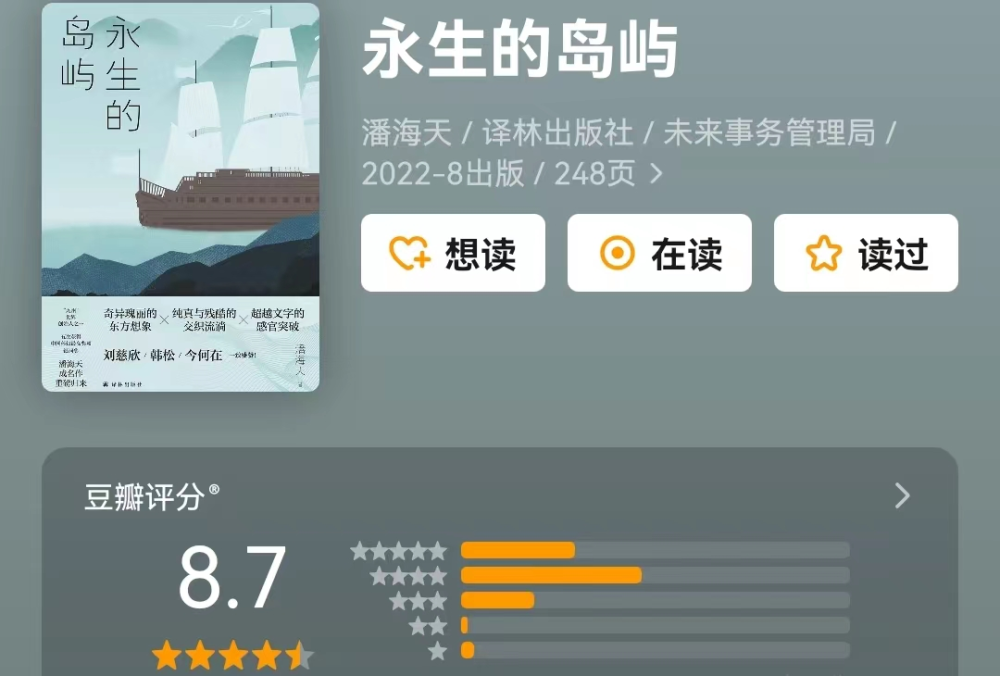Mark book as 在读
The image size is (1000, 676).
[659, 253]
